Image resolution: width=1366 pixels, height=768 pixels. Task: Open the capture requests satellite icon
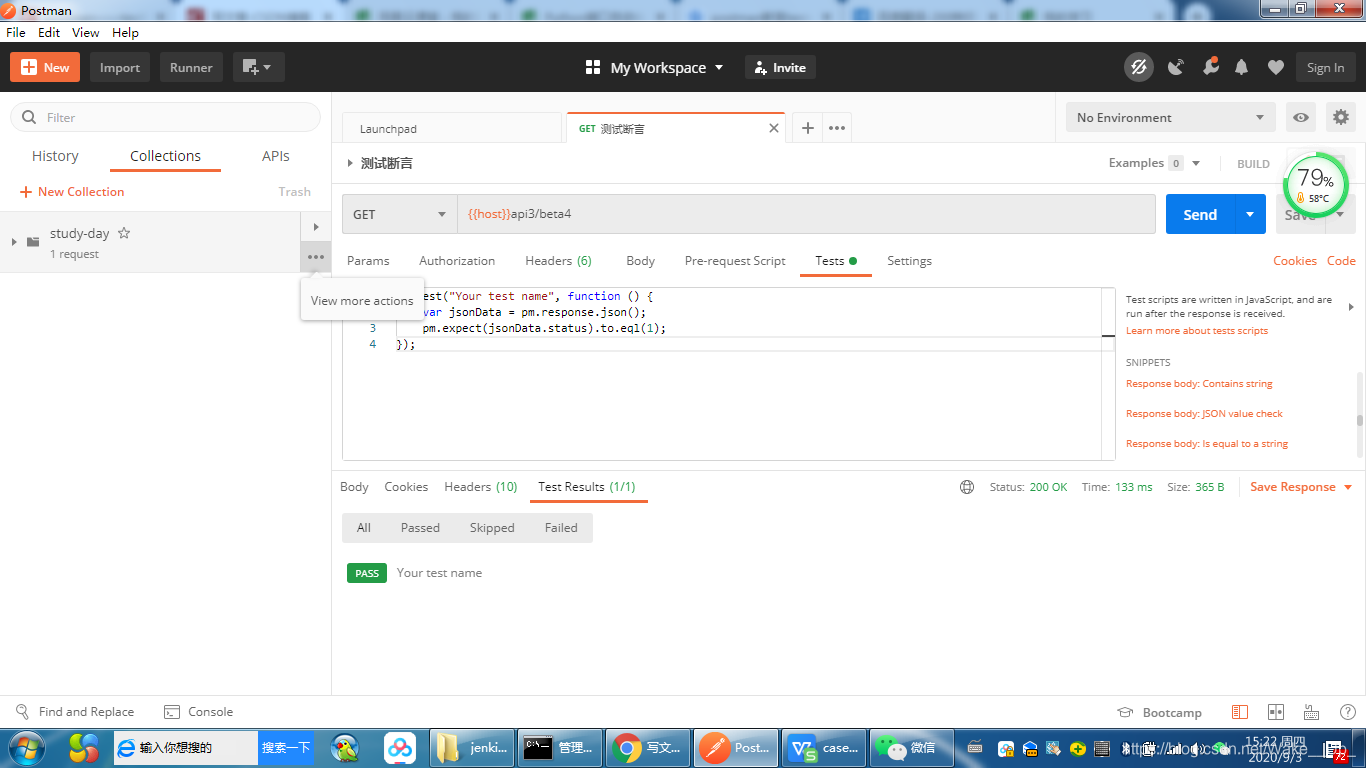pyautogui.click(x=1176, y=67)
